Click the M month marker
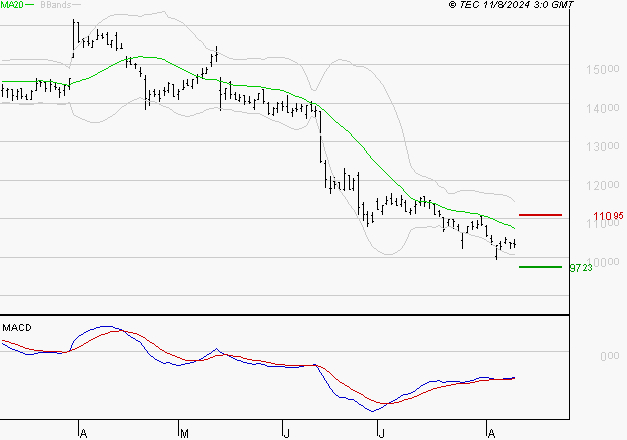Viewport: 627px width, 440px height. (184, 433)
